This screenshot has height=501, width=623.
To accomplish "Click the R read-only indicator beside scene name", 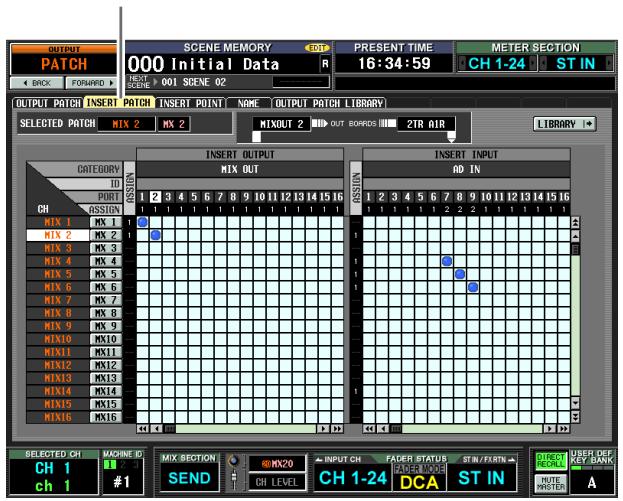I will click(325, 64).
